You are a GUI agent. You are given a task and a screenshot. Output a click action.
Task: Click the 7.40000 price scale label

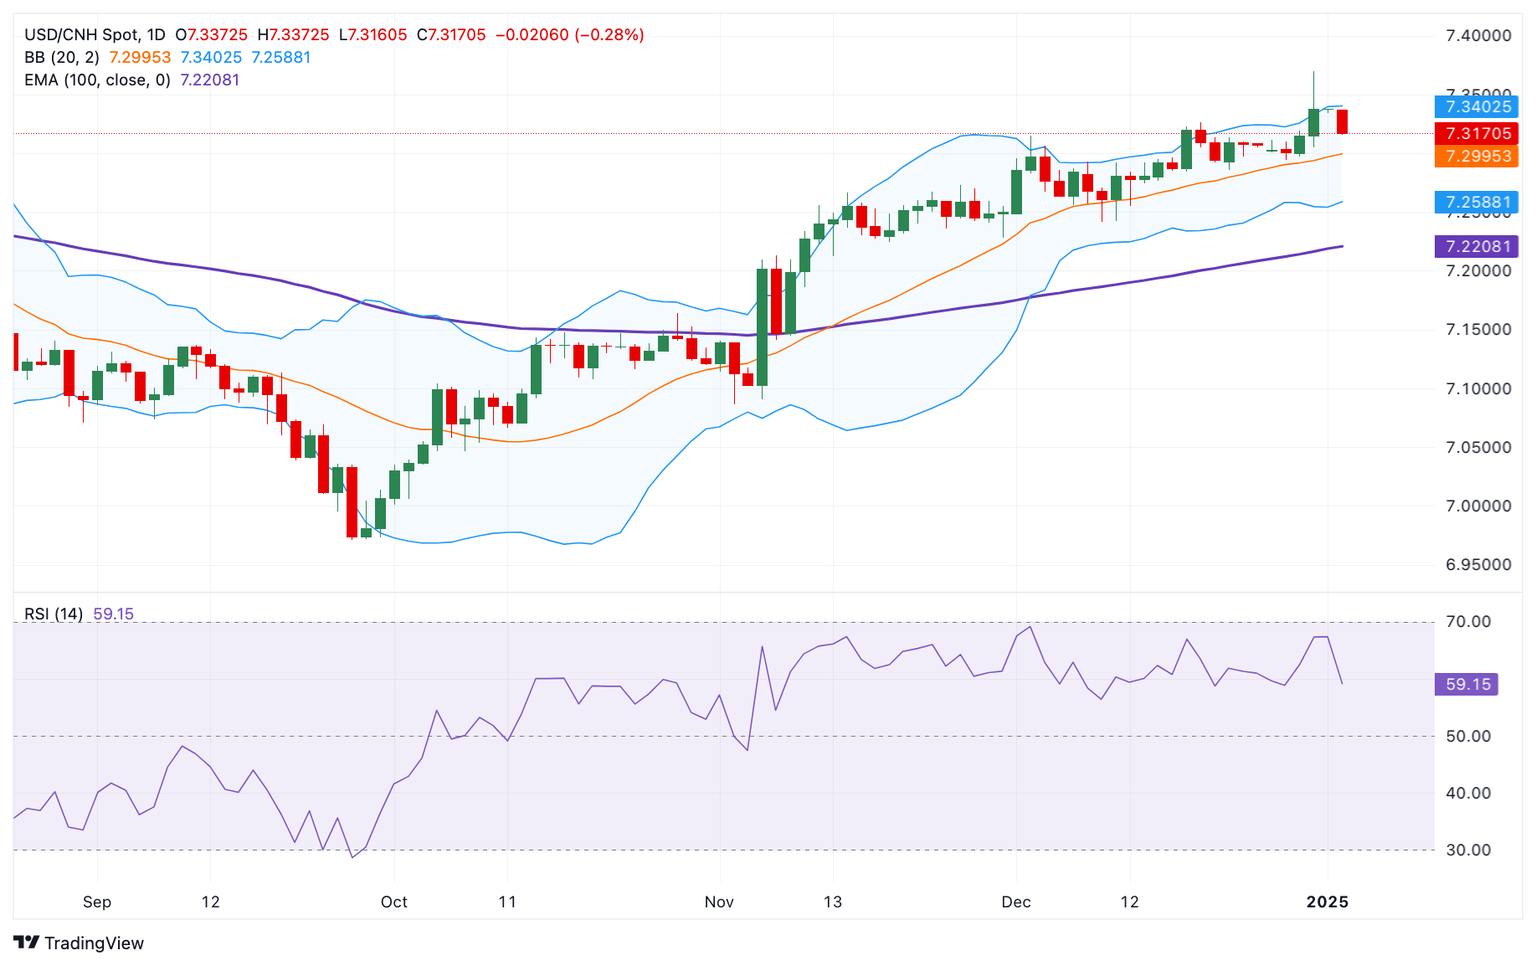1478,36
